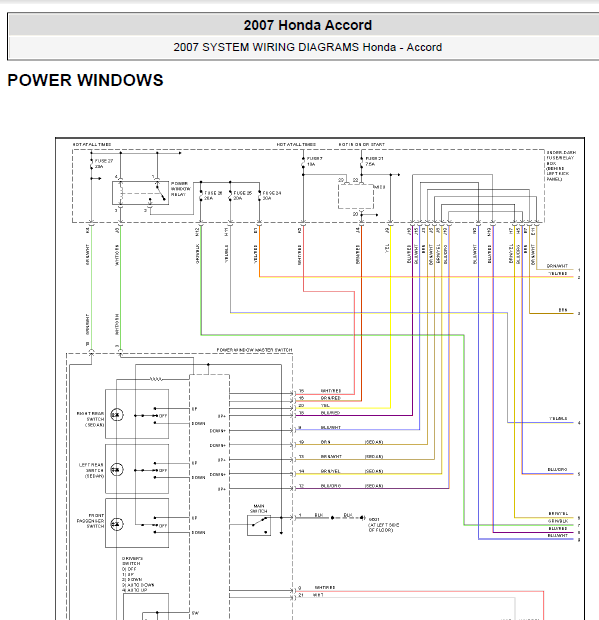599x620 pixels.
Task: Click the Driver's Switch position legend
Action: [138, 575]
